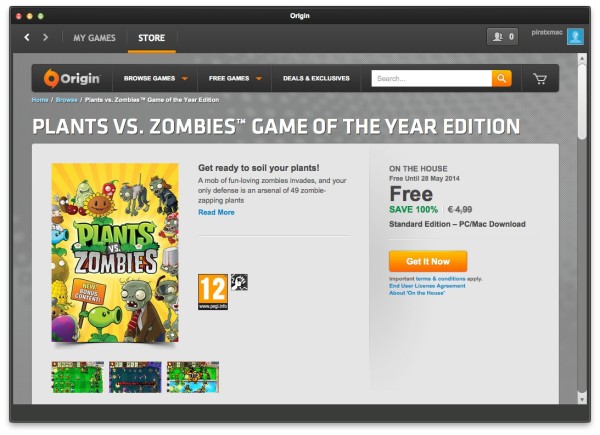Viewport: 600px width, 435px height.
Task: Click the Home breadcrumb link
Action: tap(40, 100)
